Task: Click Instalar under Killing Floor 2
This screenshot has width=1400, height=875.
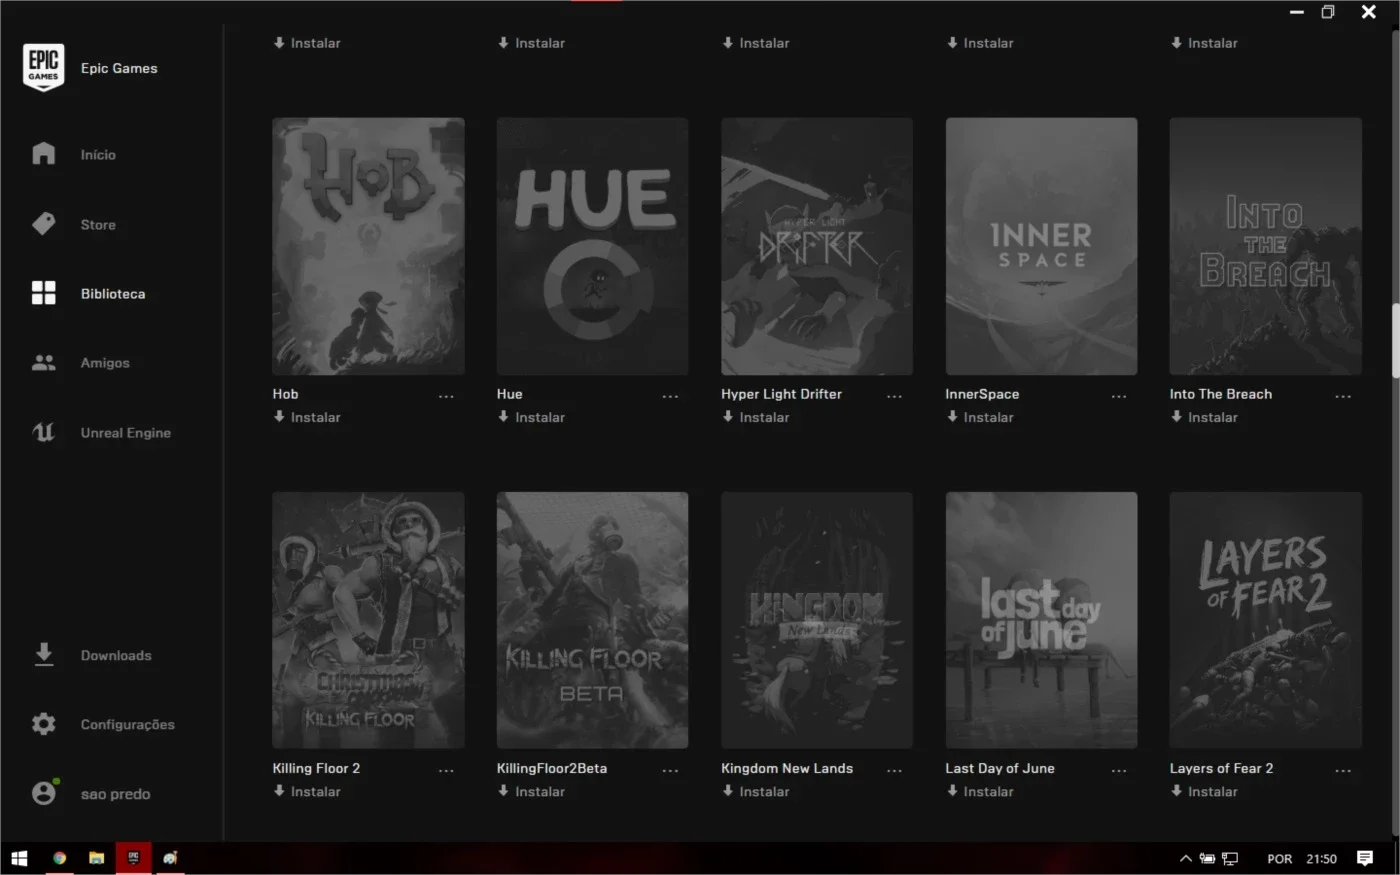Action: point(307,791)
